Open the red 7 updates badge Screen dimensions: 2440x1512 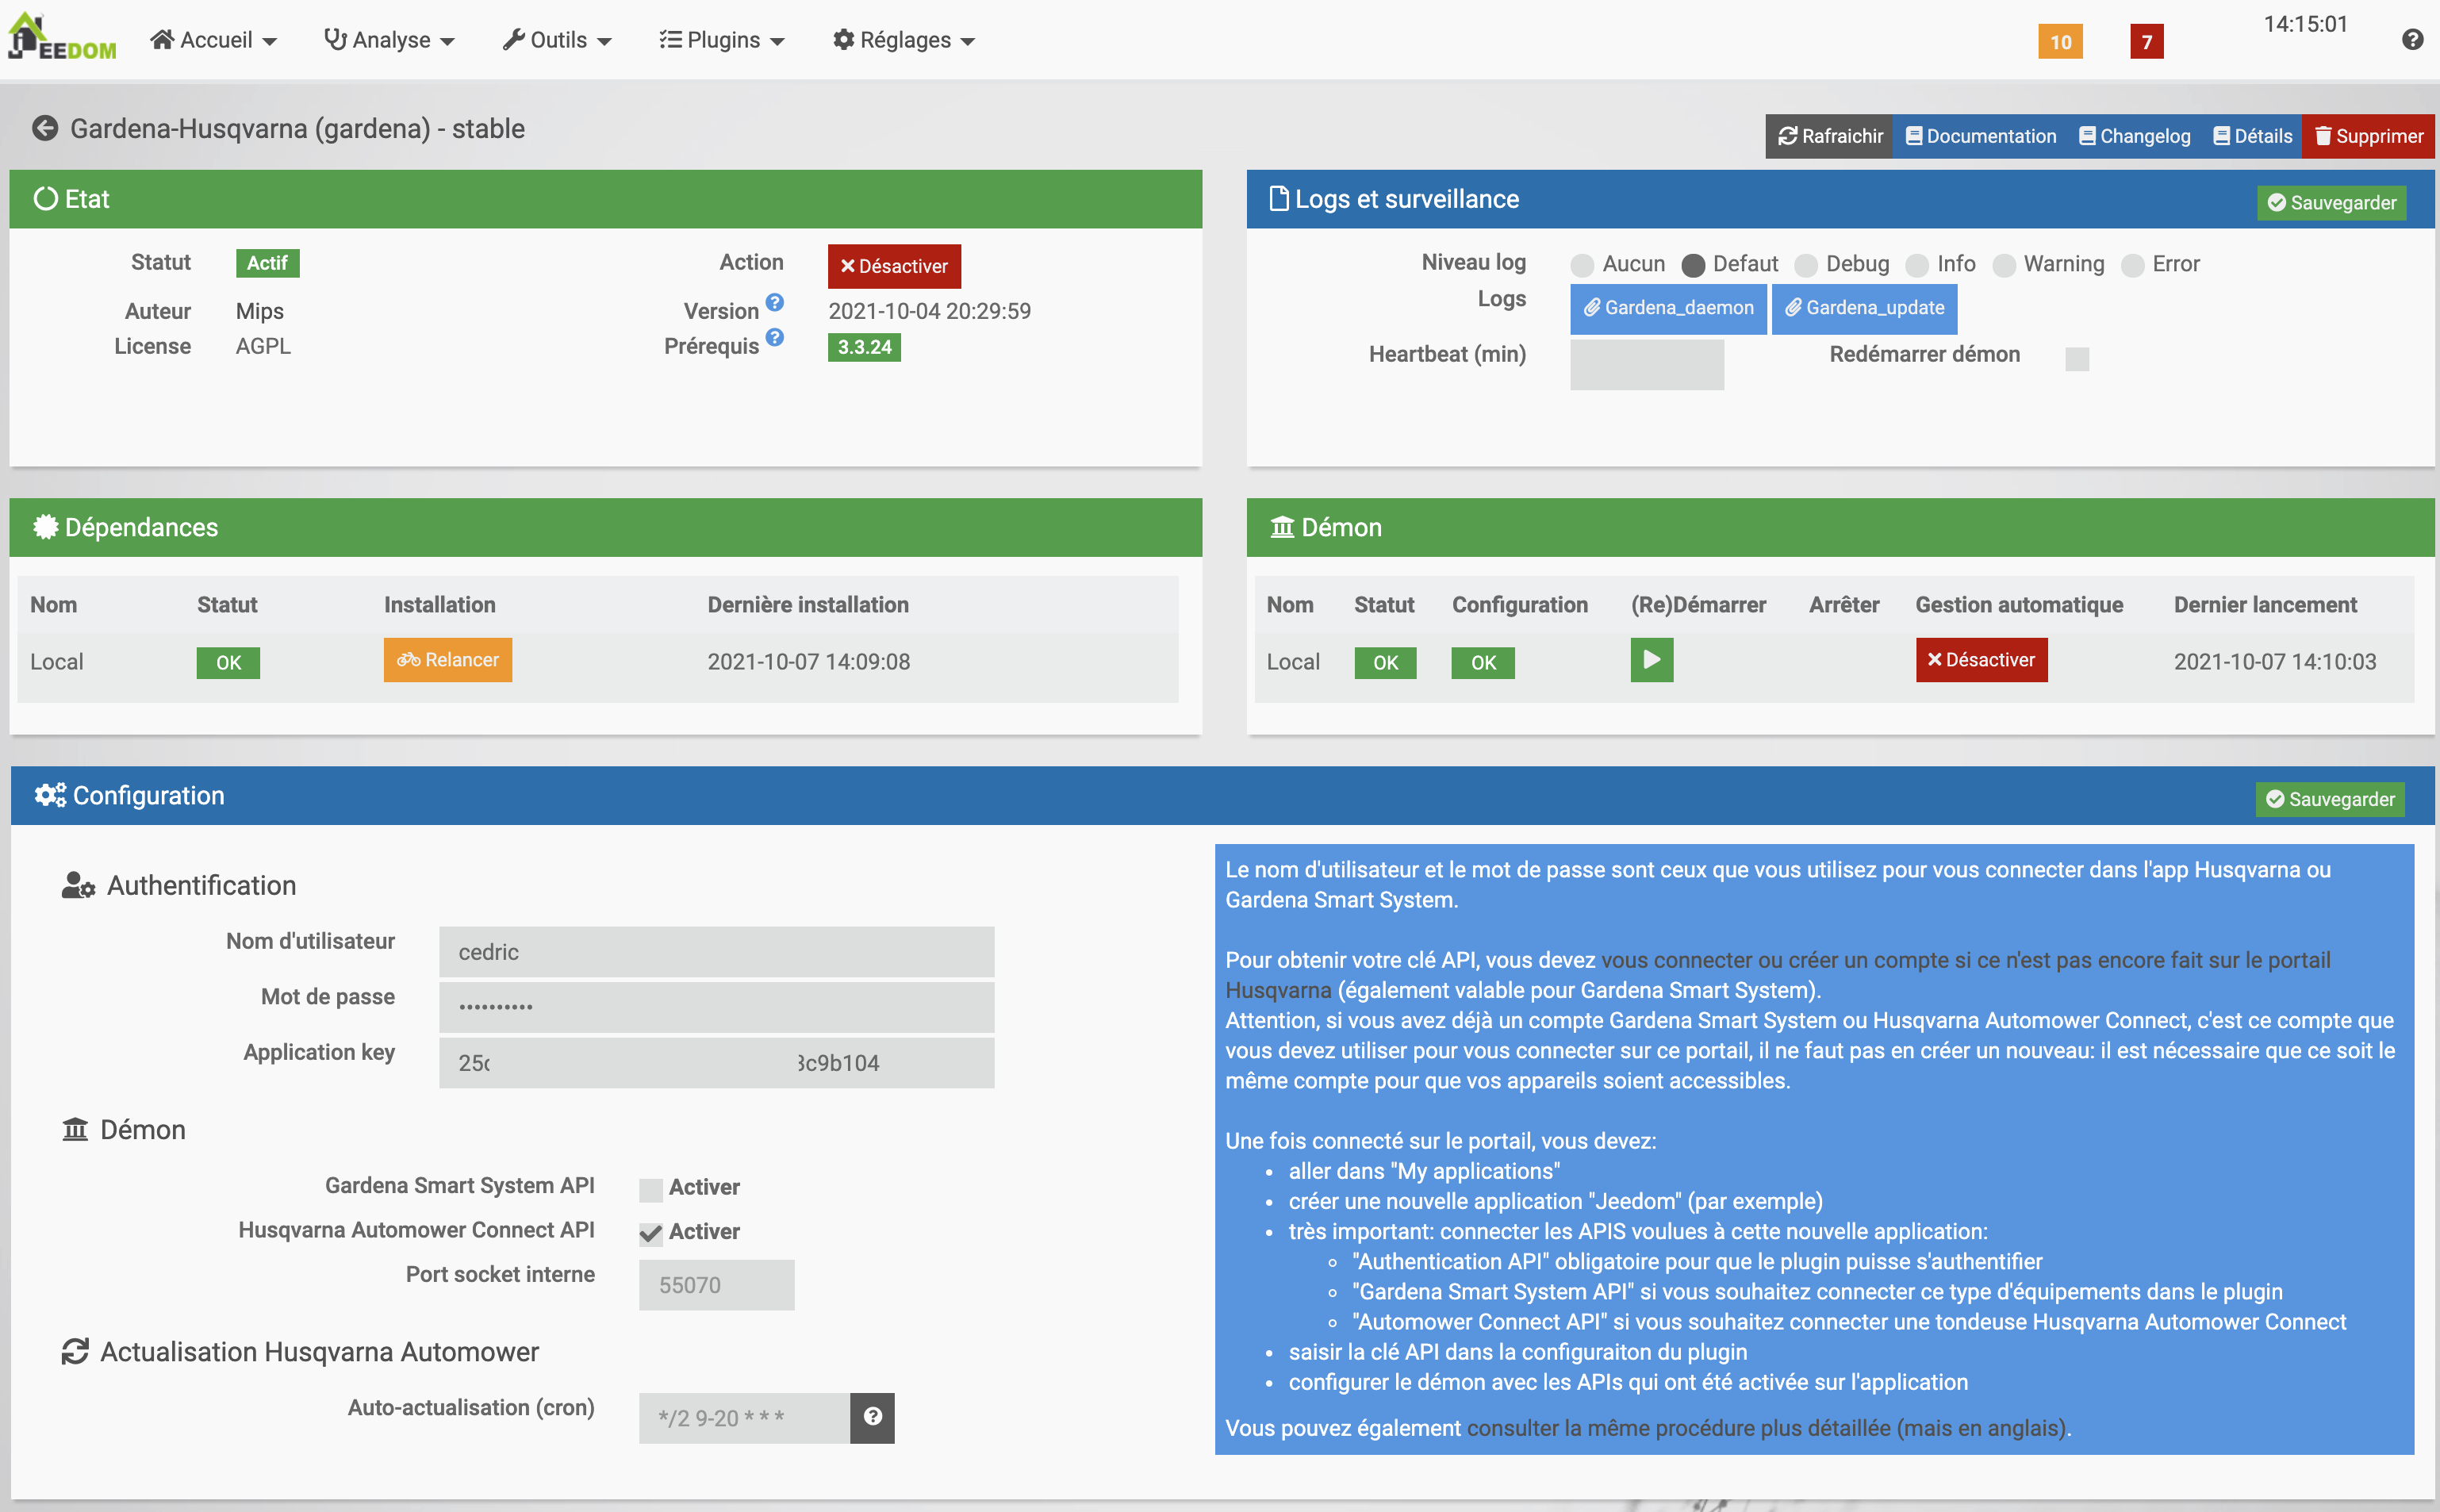point(2146,42)
